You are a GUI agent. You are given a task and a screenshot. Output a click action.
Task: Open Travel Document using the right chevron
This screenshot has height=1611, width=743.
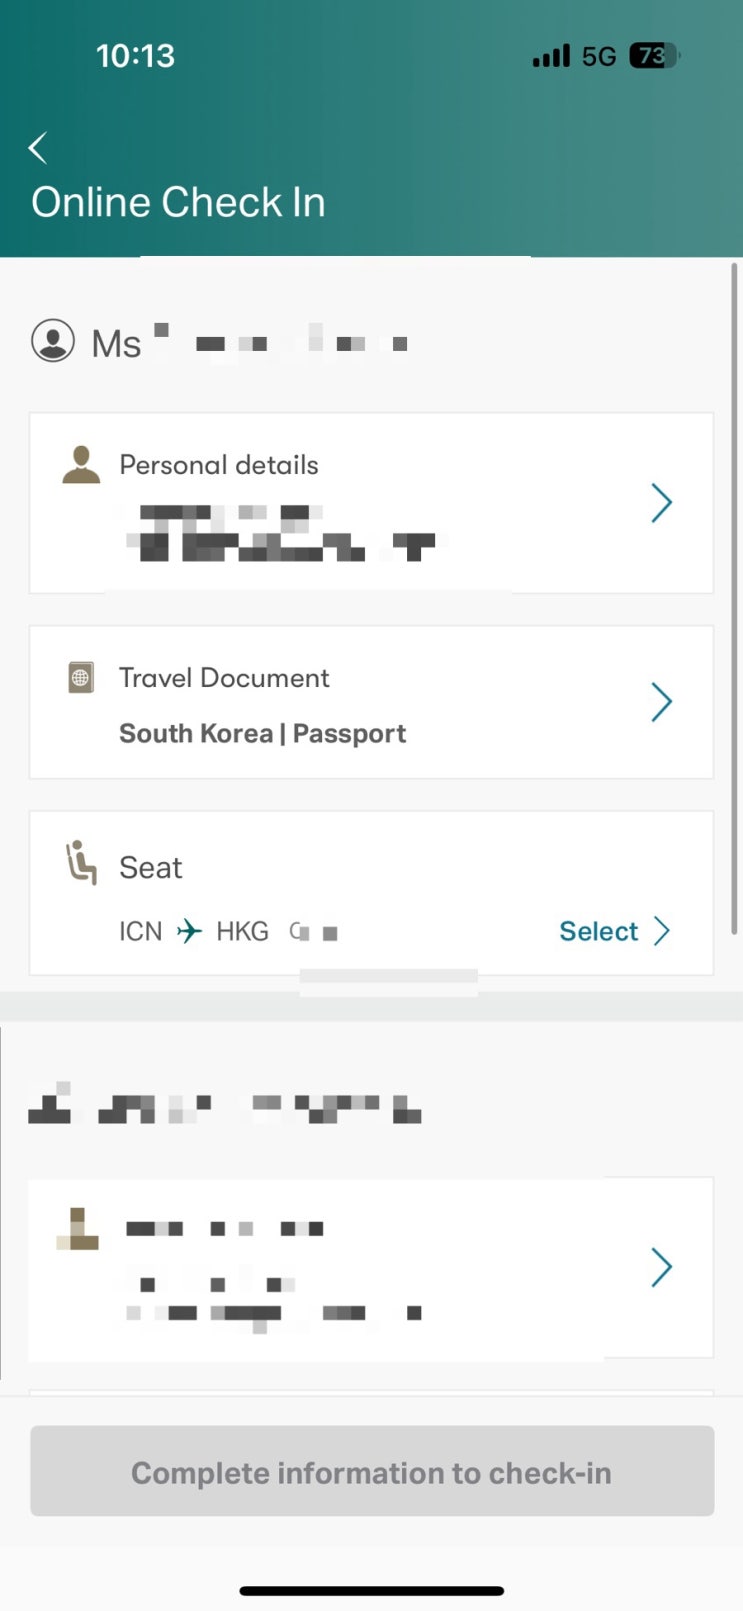tap(661, 702)
